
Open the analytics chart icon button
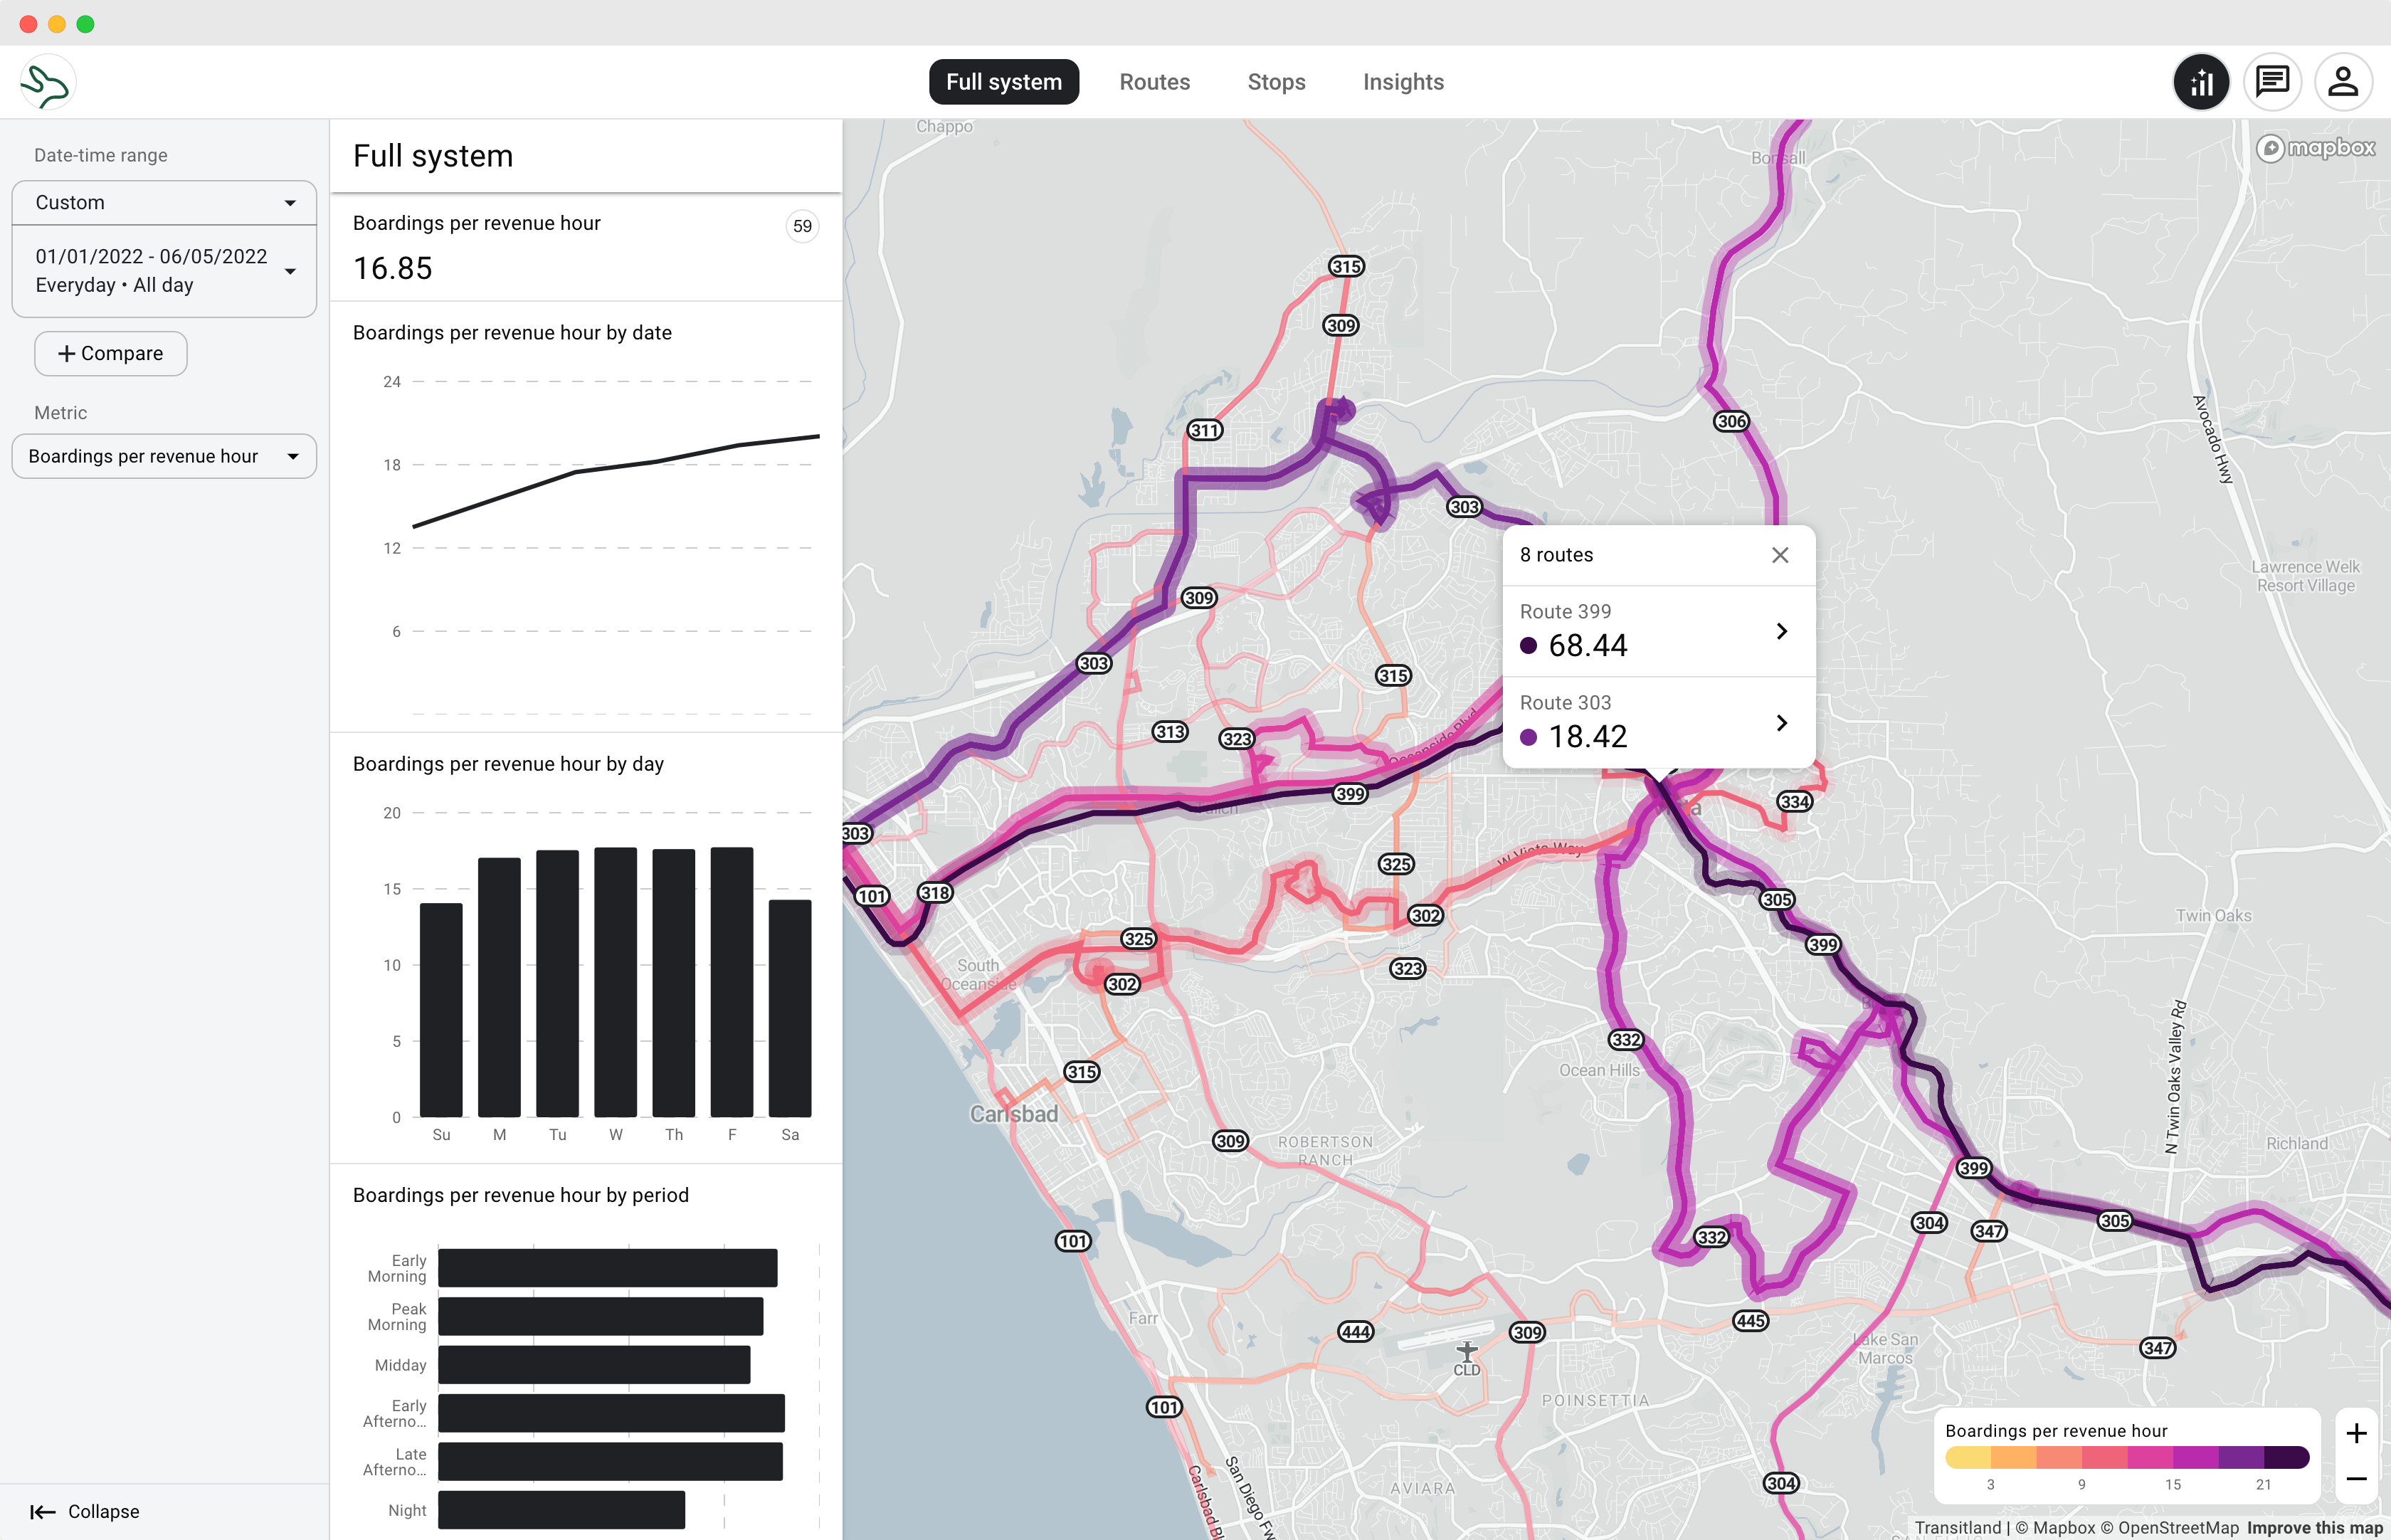coord(2201,82)
